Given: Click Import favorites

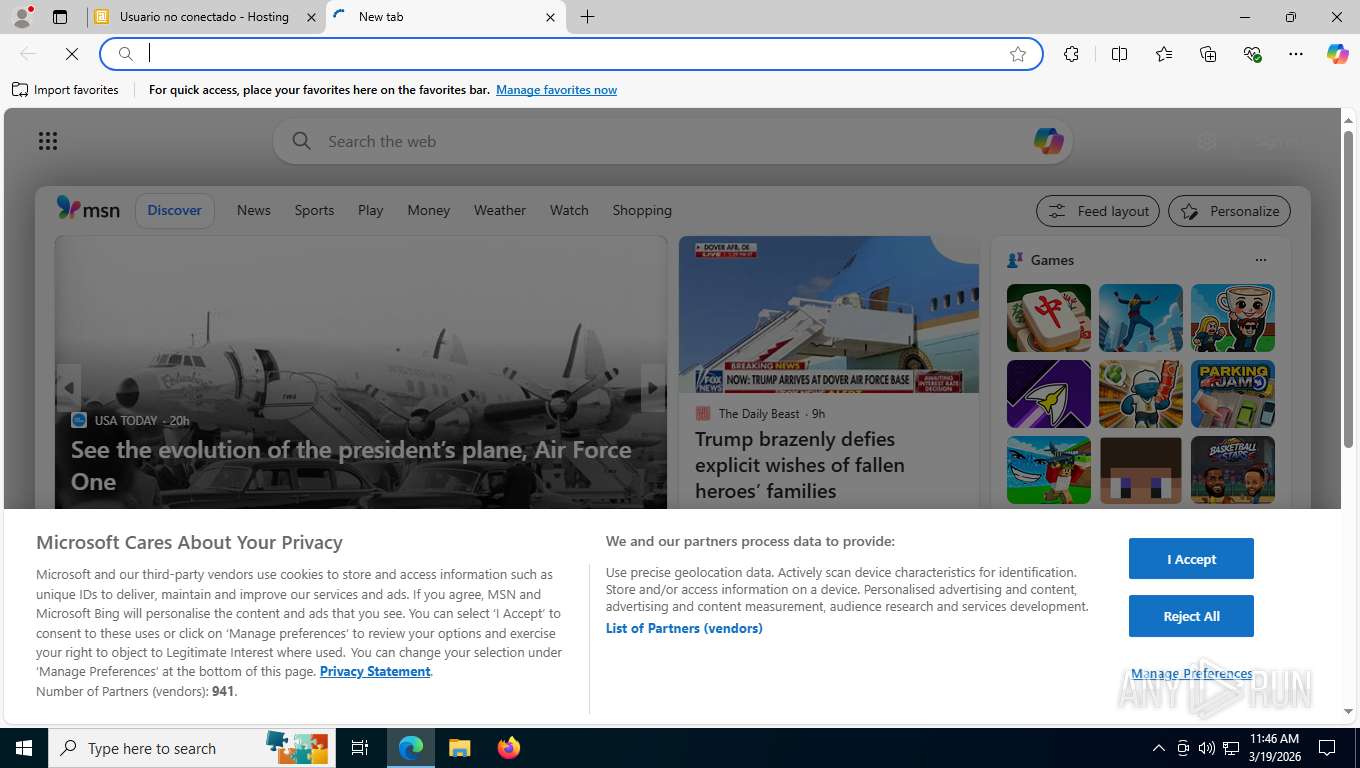Looking at the screenshot, I should click(x=66, y=90).
